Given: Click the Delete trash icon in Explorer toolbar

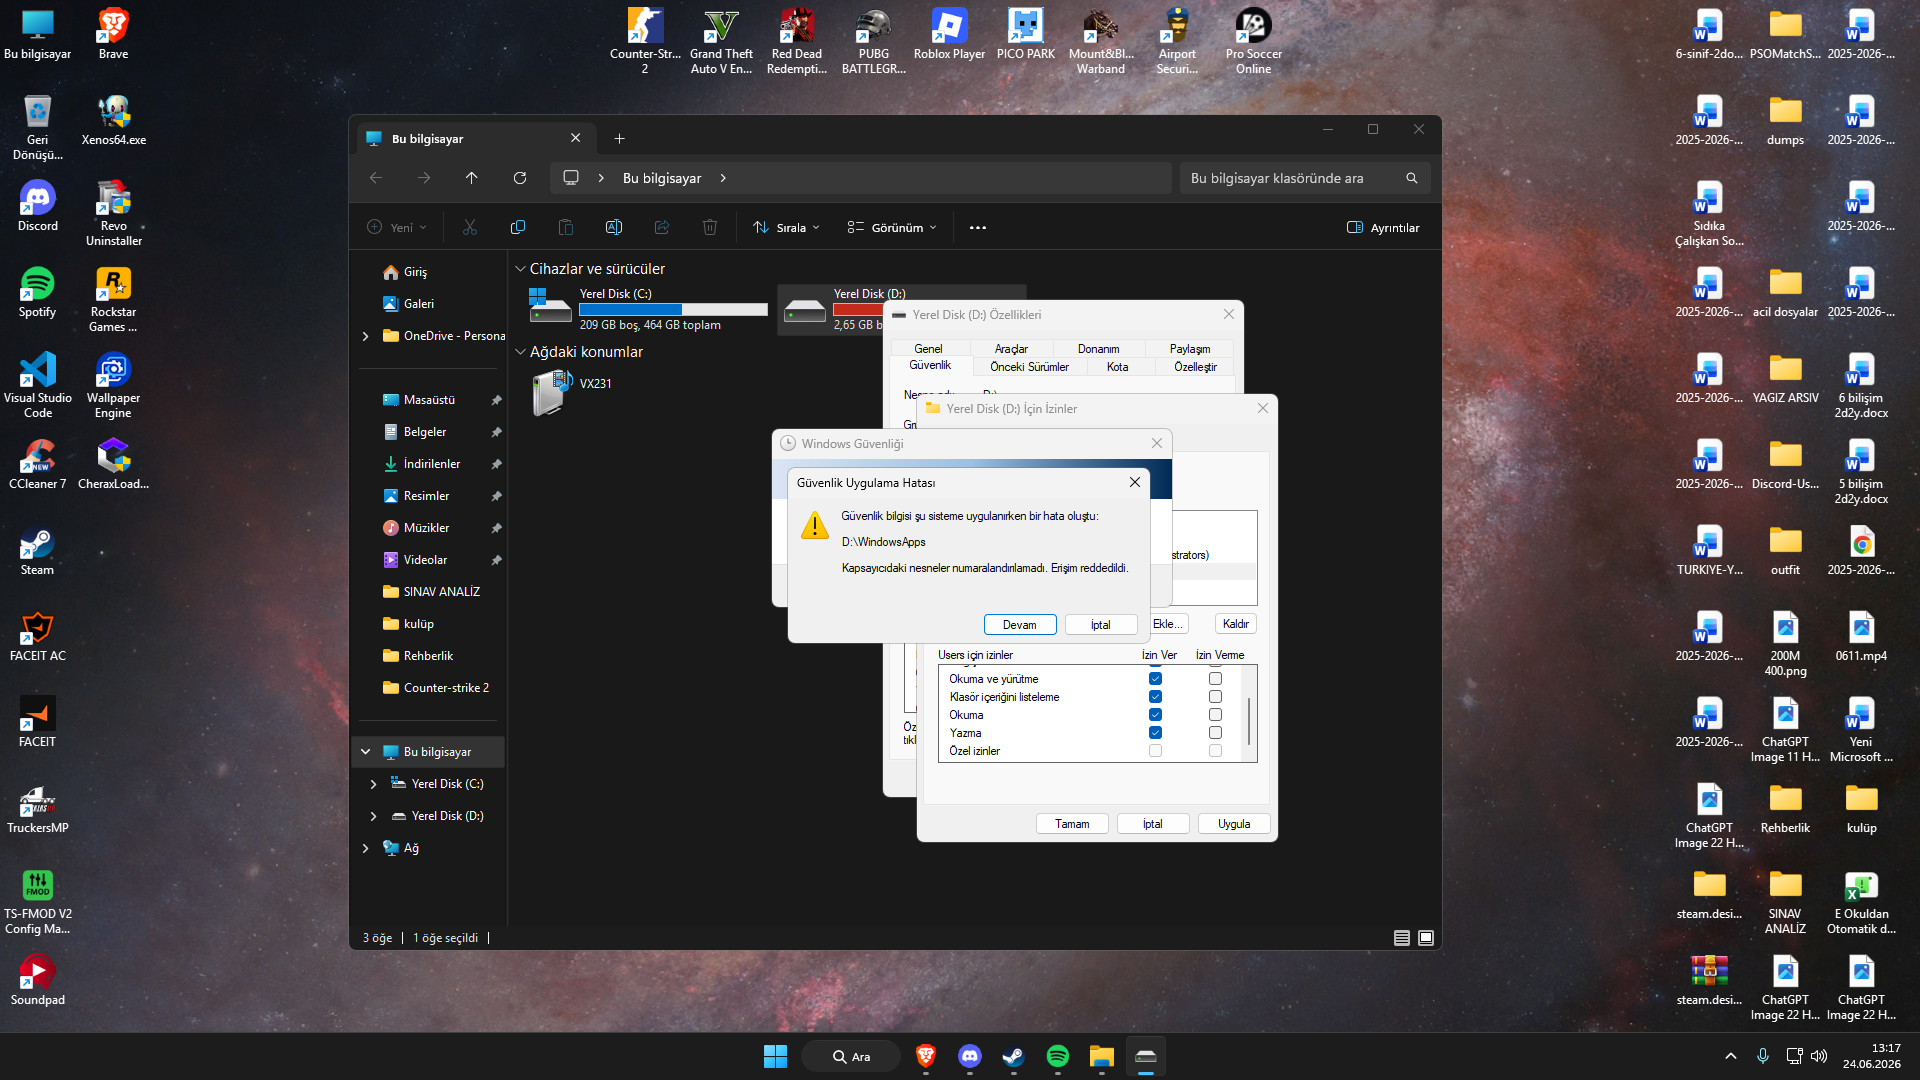Looking at the screenshot, I should (710, 228).
